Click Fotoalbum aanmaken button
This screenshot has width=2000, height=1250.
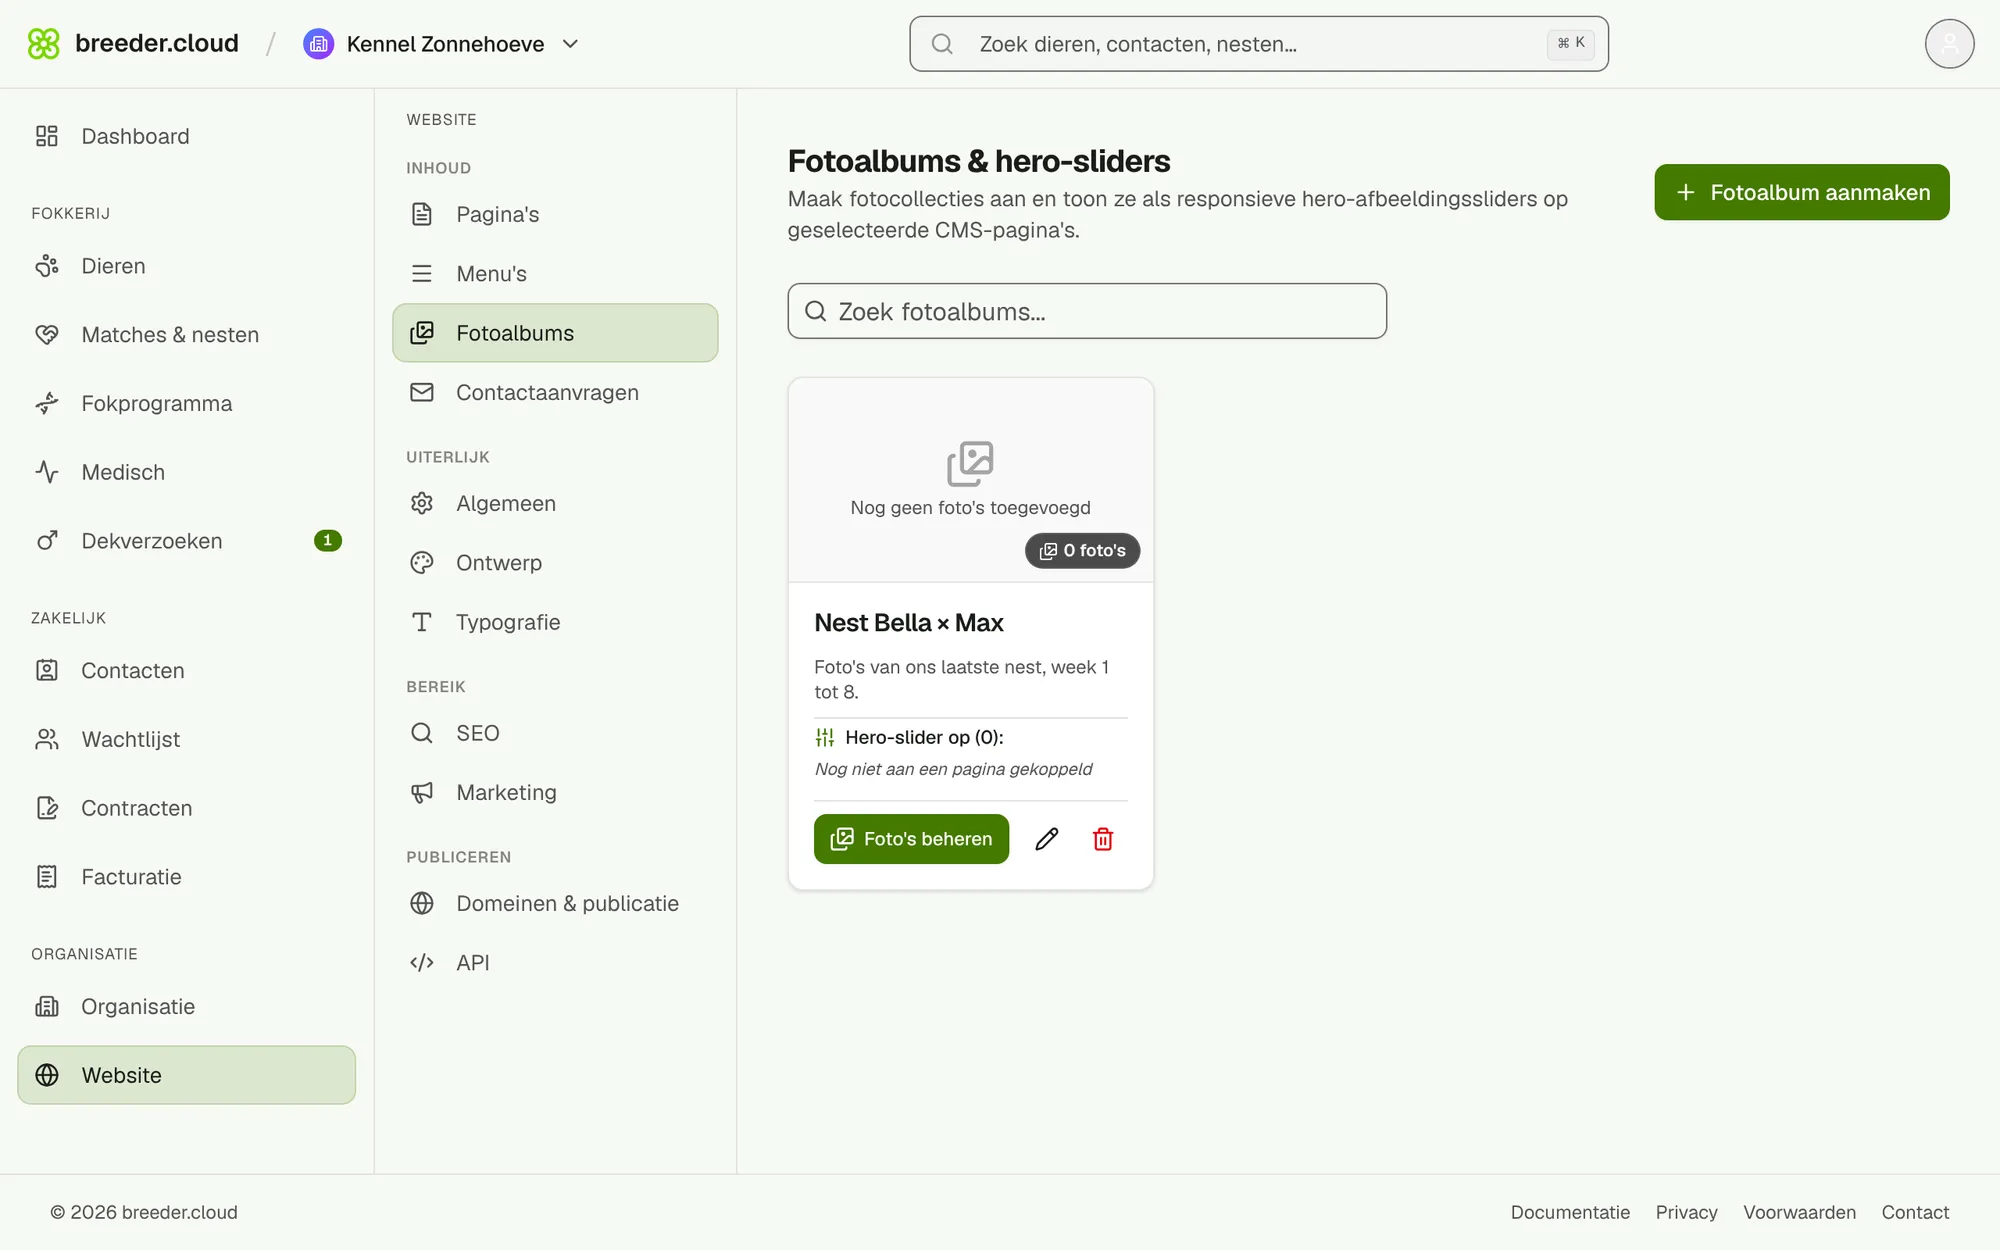point(1802,192)
